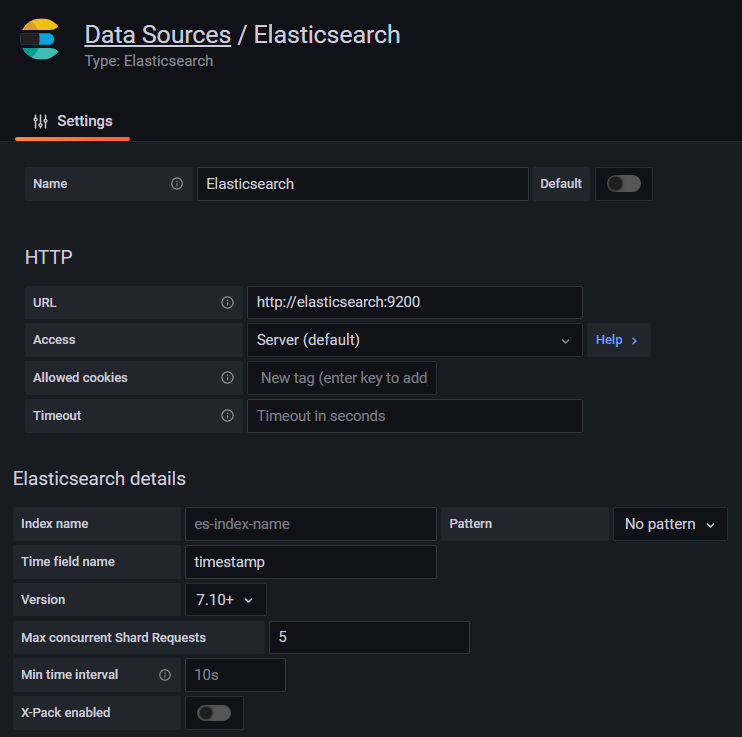Click the Timeout in seconds input

click(x=415, y=416)
